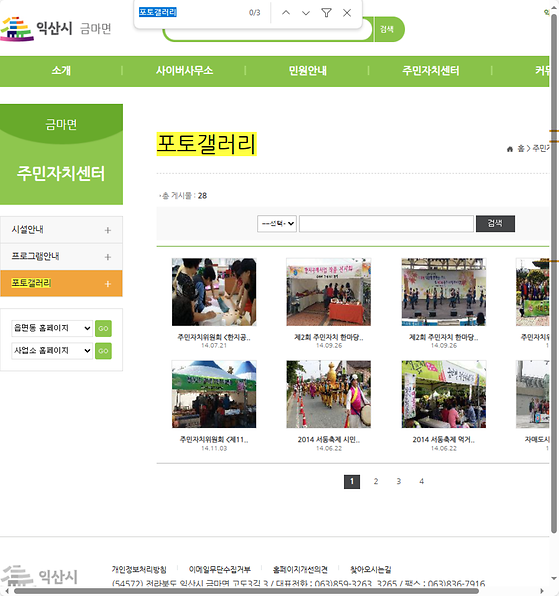
Task: Go to page 3 of gallery
Action: (399, 482)
